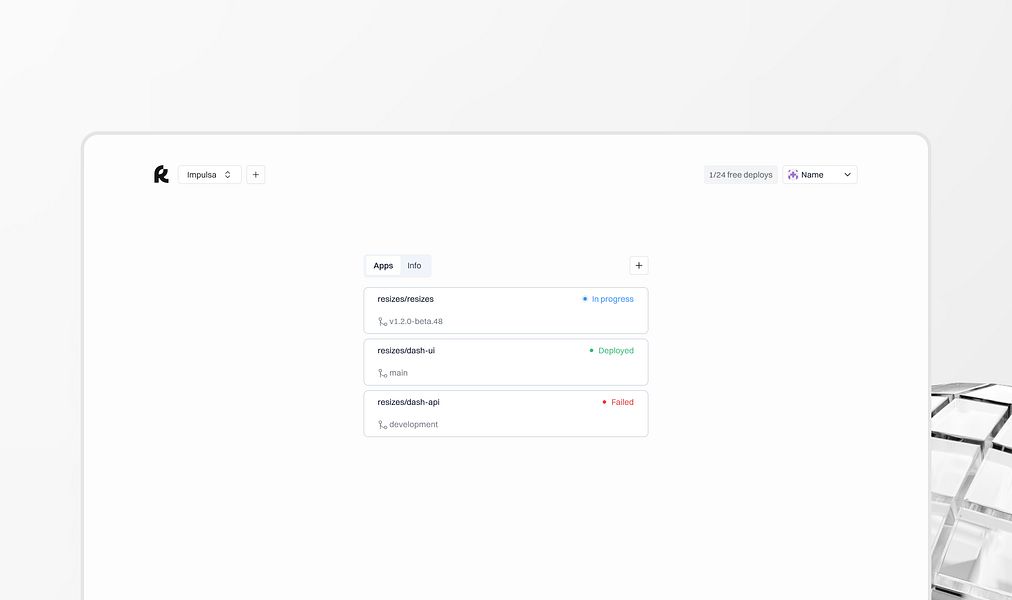This screenshot has height=600, width=1012.
Task: Click the blue In progress status dot
Action: pyautogui.click(x=584, y=298)
